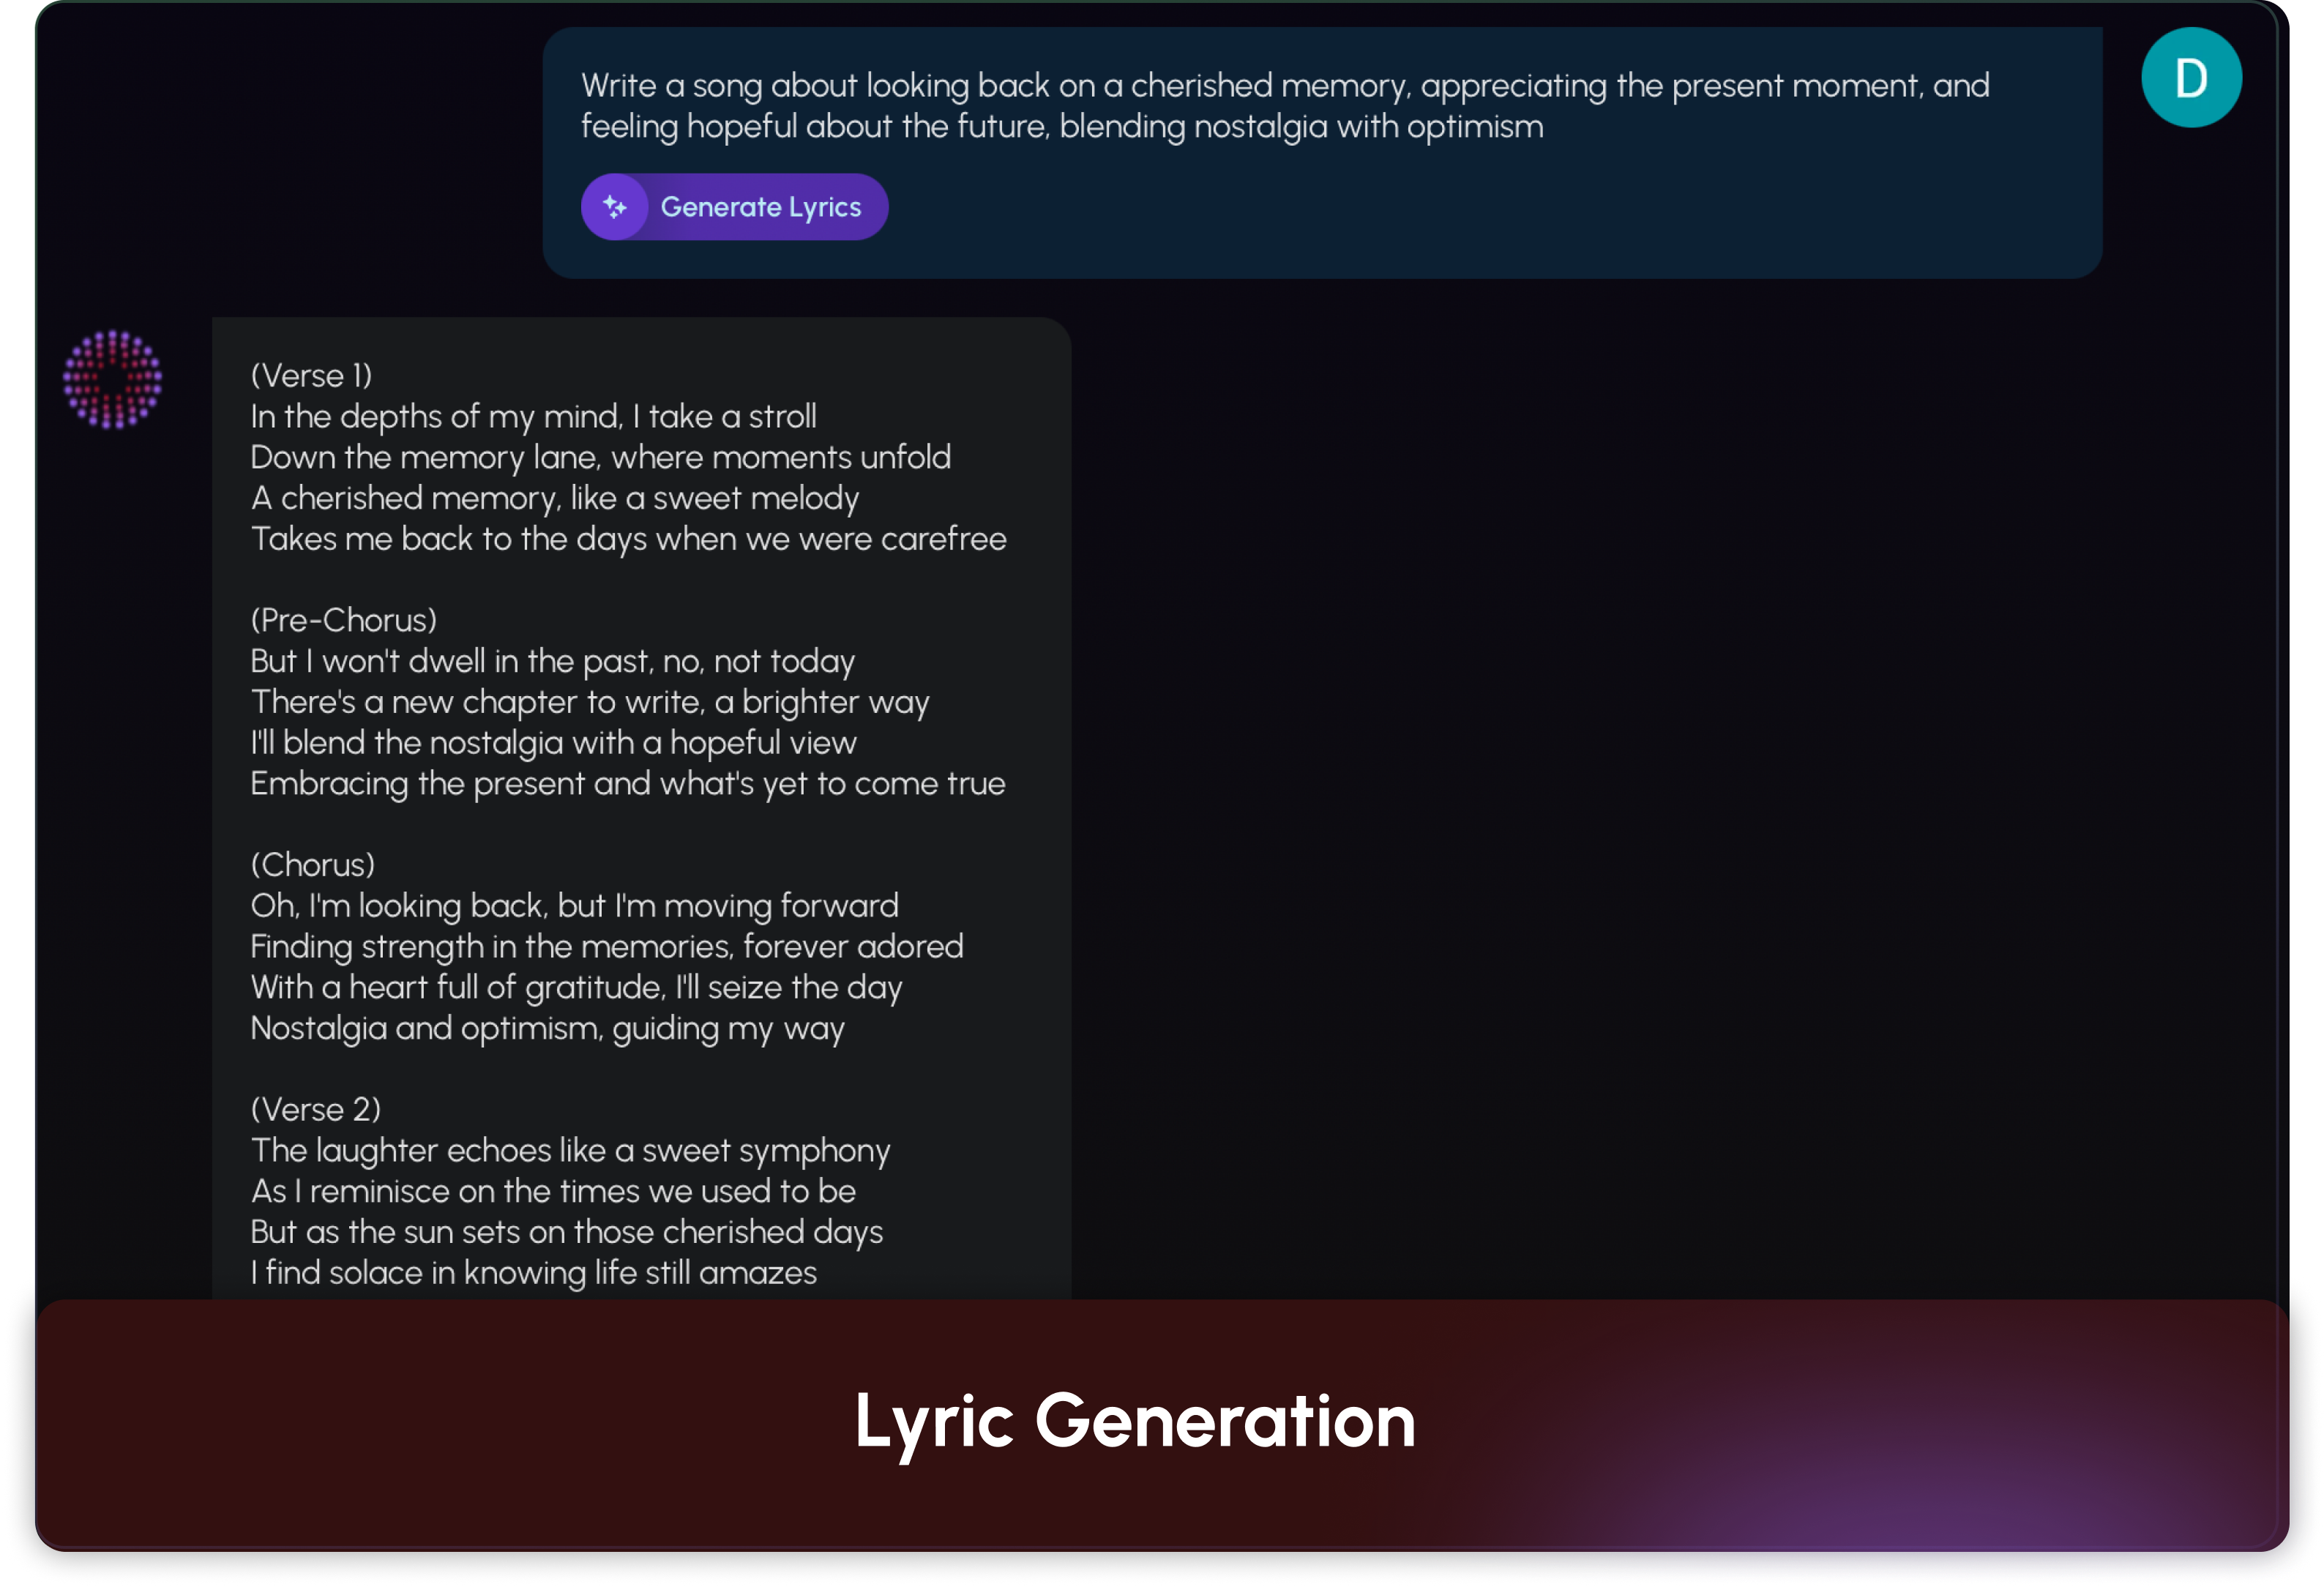2324x1587 pixels.
Task: Click 'Finding strength in the memories' line
Action: click(606, 947)
